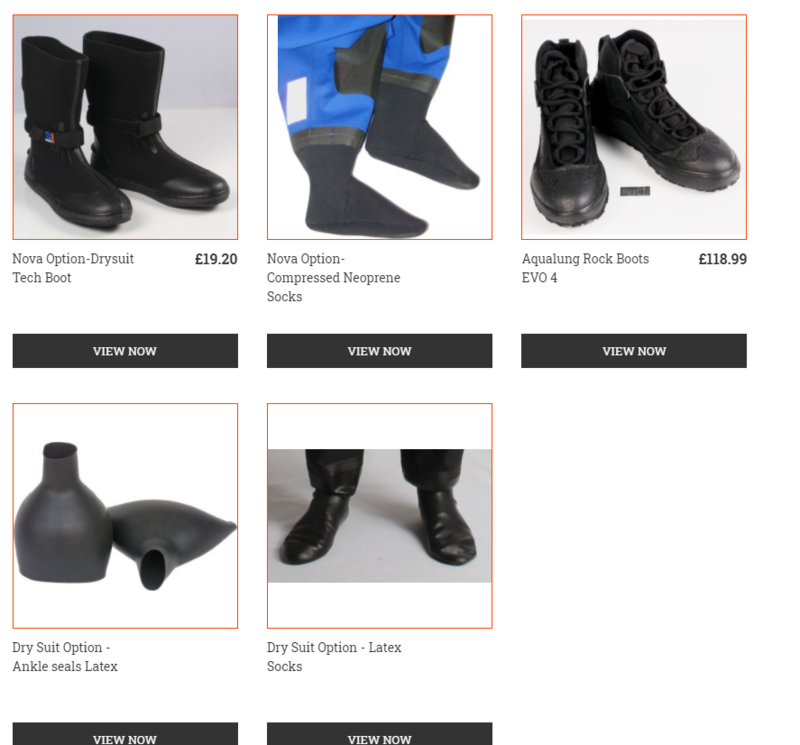
Task: Open the Latex Socks product image
Action: (x=380, y=516)
